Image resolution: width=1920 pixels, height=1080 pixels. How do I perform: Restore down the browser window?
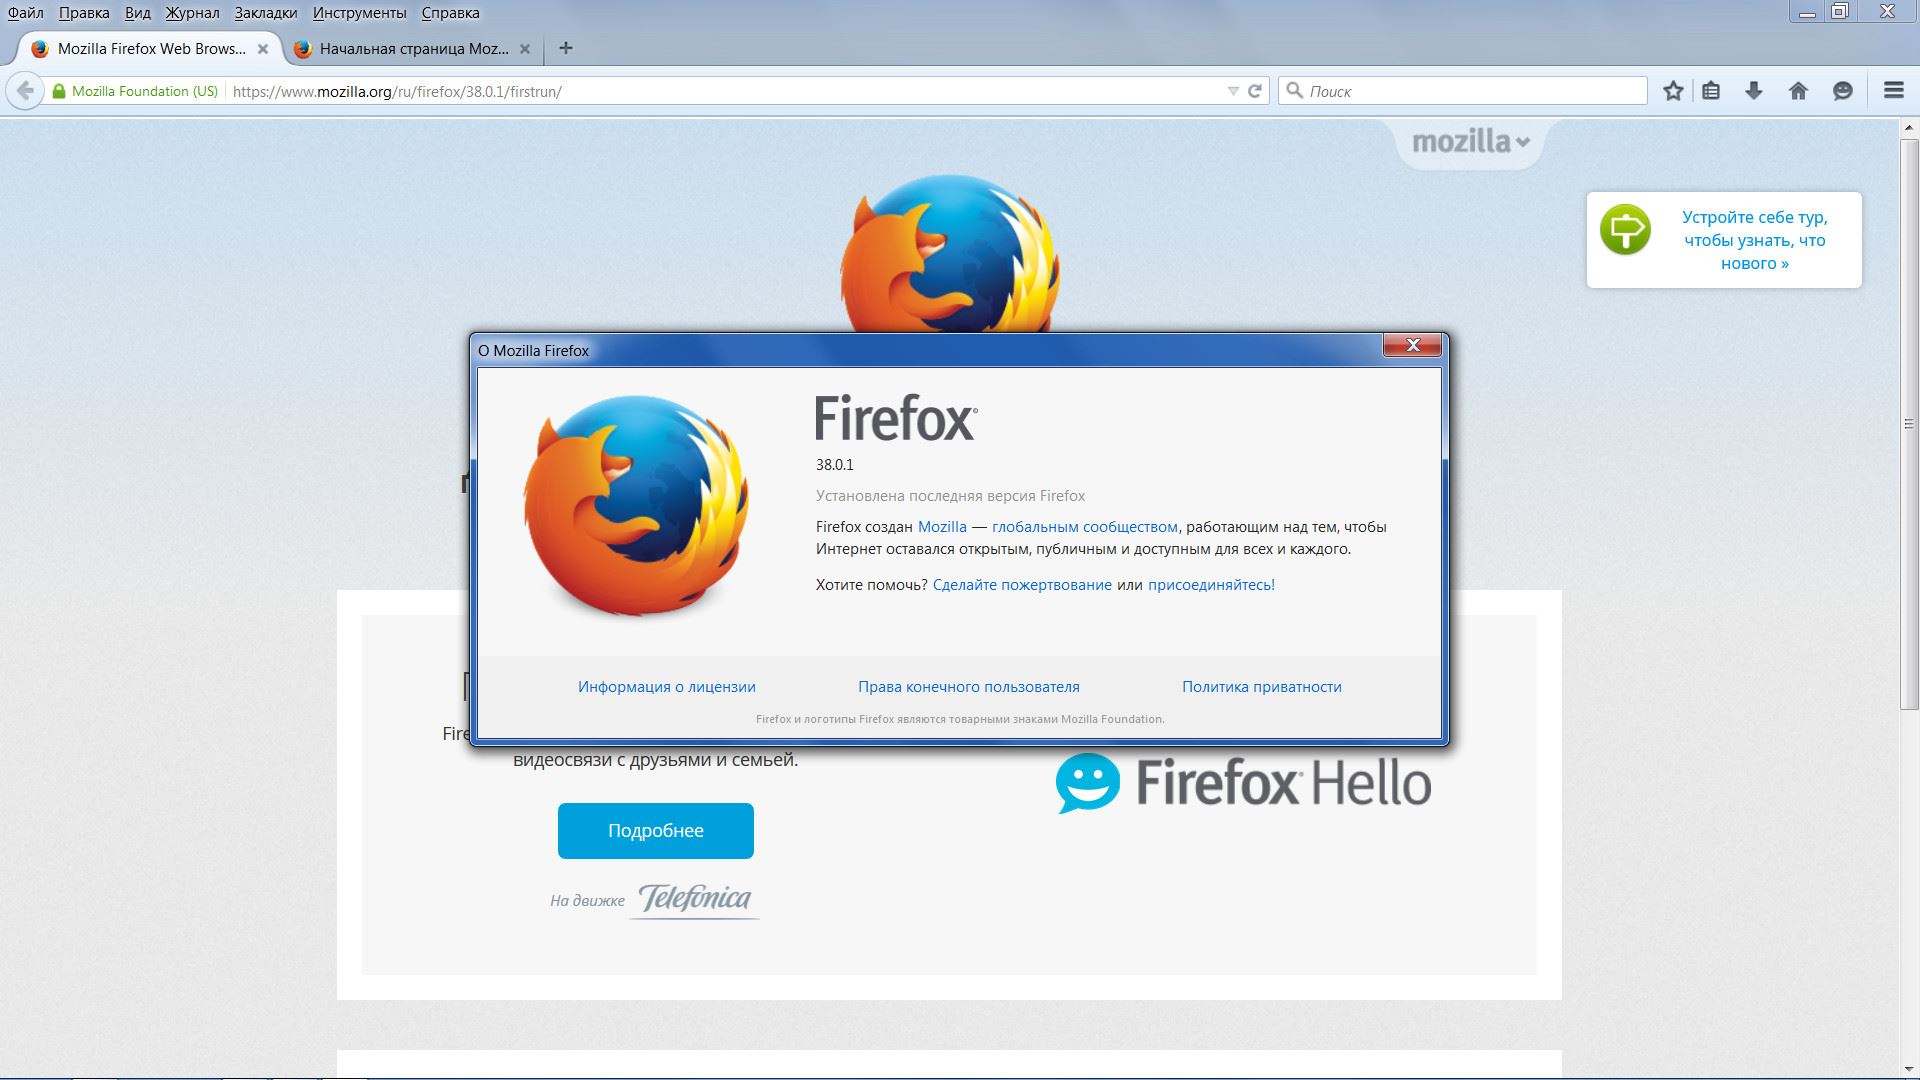click(1840, 12)
